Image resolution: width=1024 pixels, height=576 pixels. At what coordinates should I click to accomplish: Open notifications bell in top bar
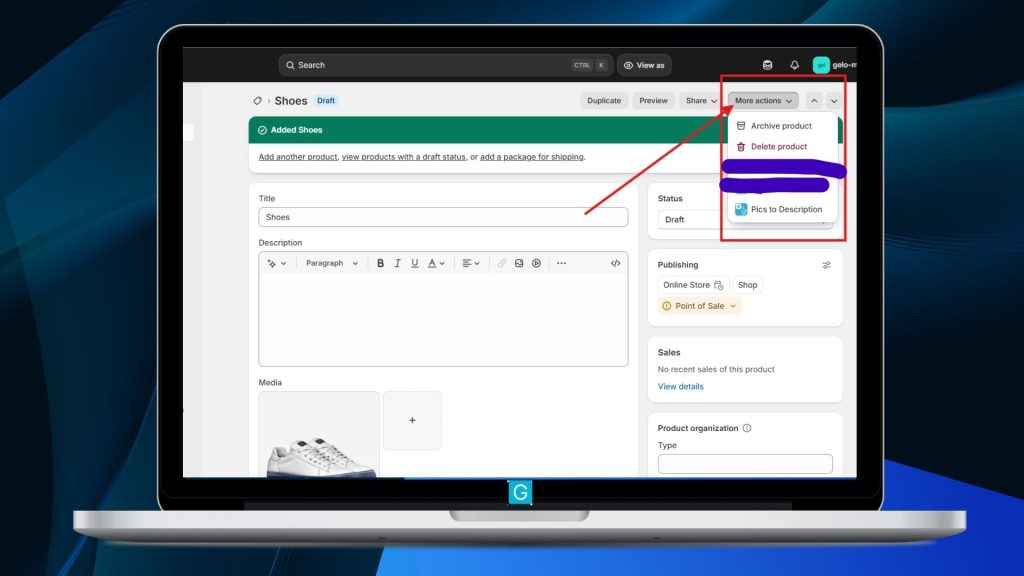pyautogui.click(x=794, y=65)
